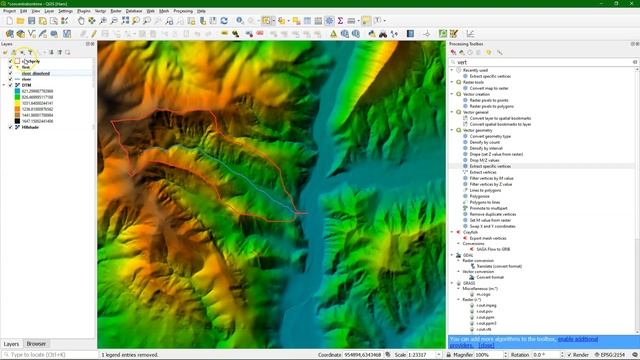640x360 pixels.
Task: Click the crosshair coordinate capture icon
Action: coord(427,34)
